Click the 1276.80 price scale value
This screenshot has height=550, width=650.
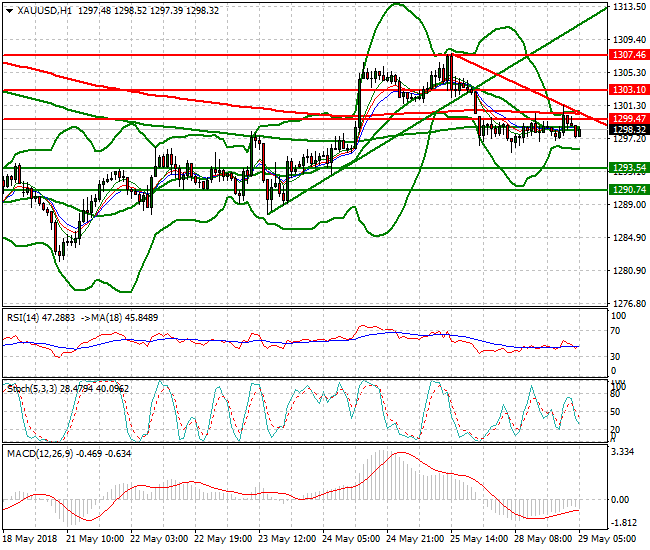629,304
